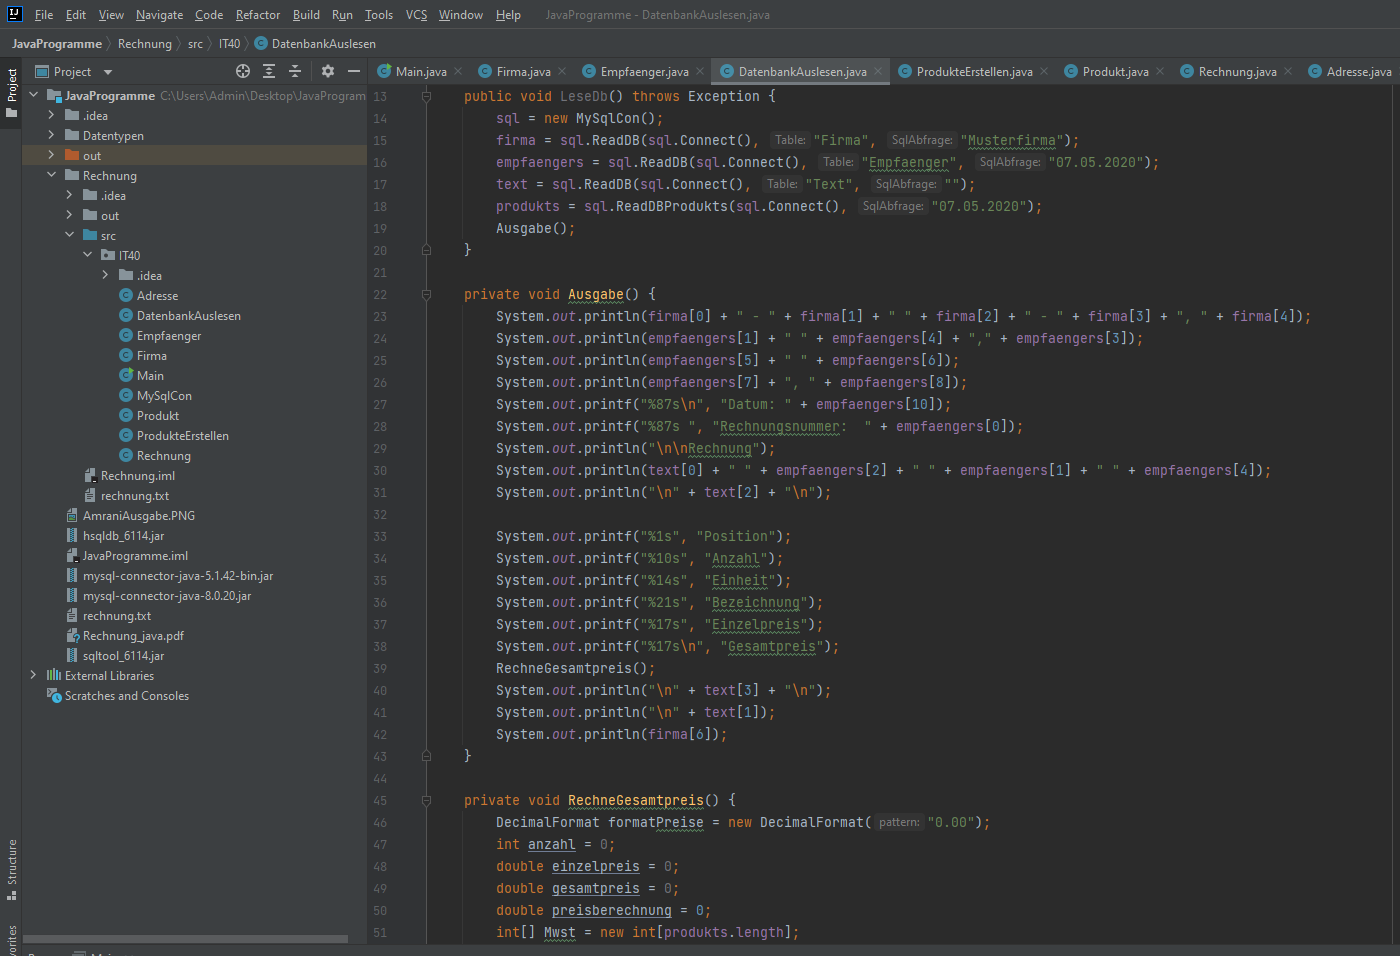This screenshot has height=956, width=1400.
Task: Select Rechnung_java.pdf in tree
Action: tap(133, 636)
